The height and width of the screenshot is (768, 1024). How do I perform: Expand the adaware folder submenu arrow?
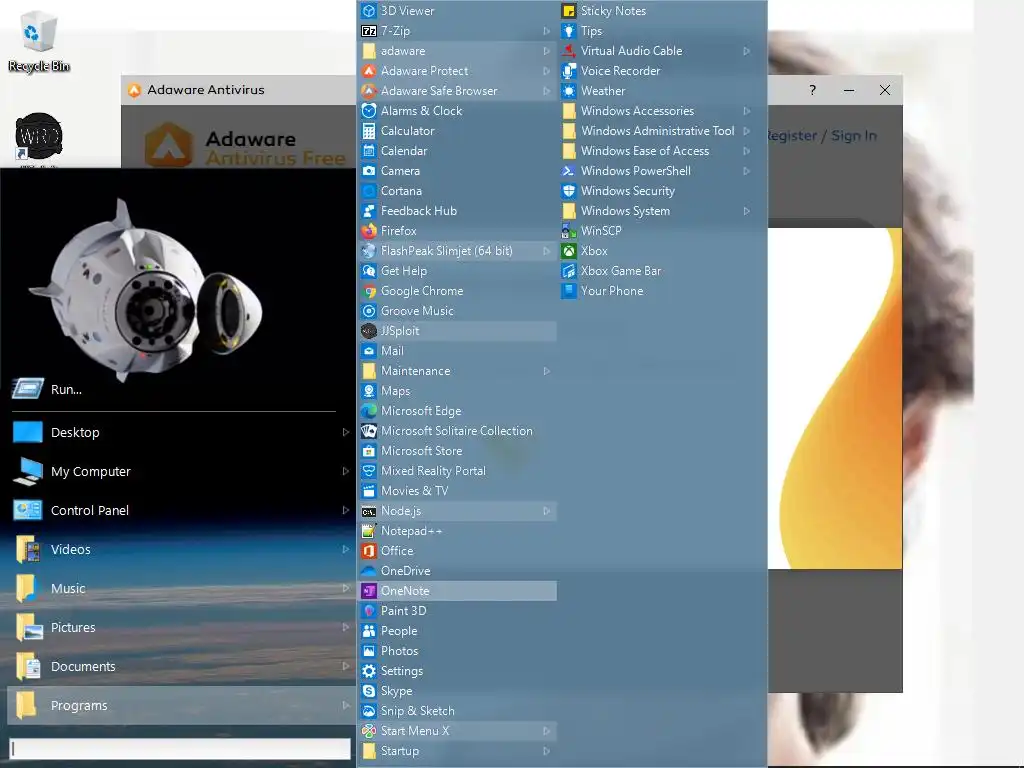click(x=547, y=51)
